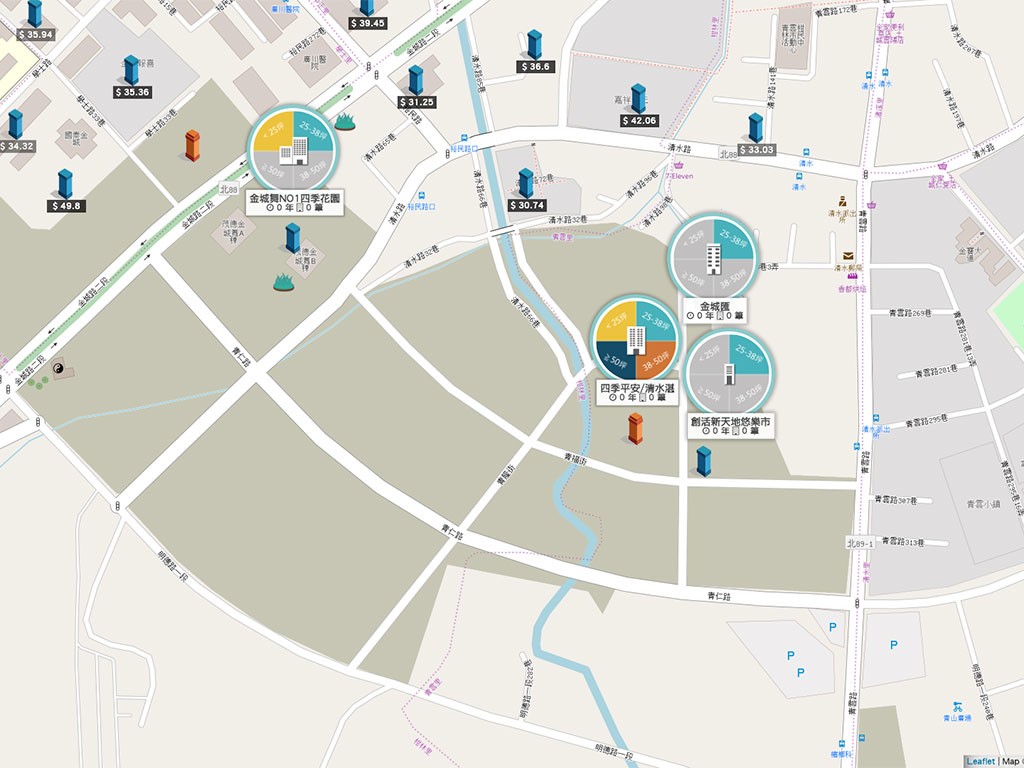Click the parking P icon near 青雲路
Image resolution: width=1024 pixels, height=768 pixels.
coord(833,627)
